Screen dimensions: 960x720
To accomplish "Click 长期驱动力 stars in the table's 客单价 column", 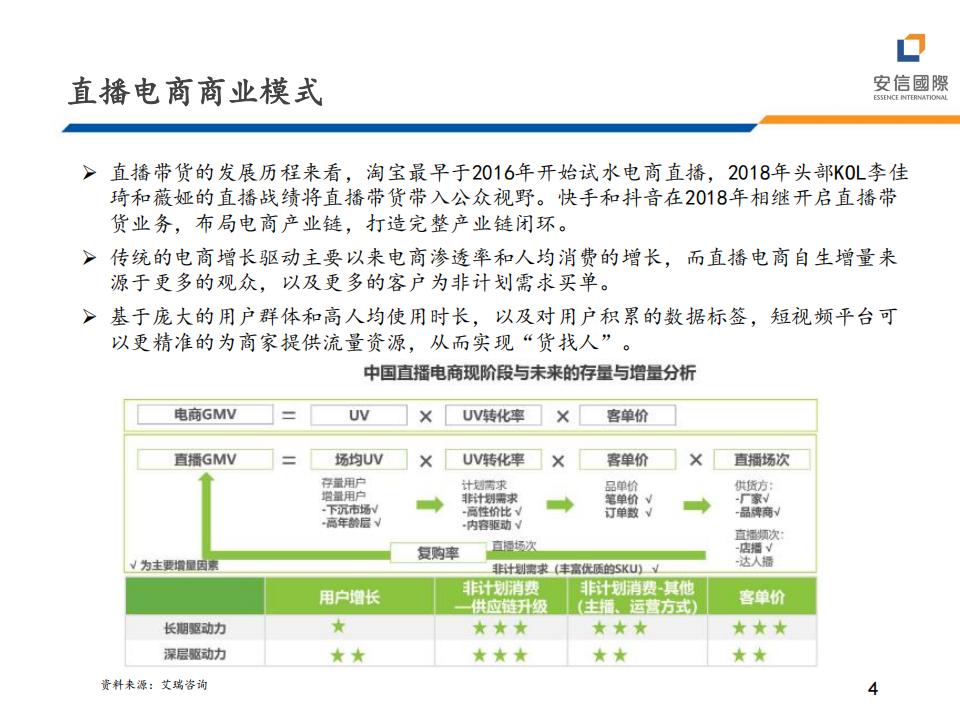I will click(759, 628).
